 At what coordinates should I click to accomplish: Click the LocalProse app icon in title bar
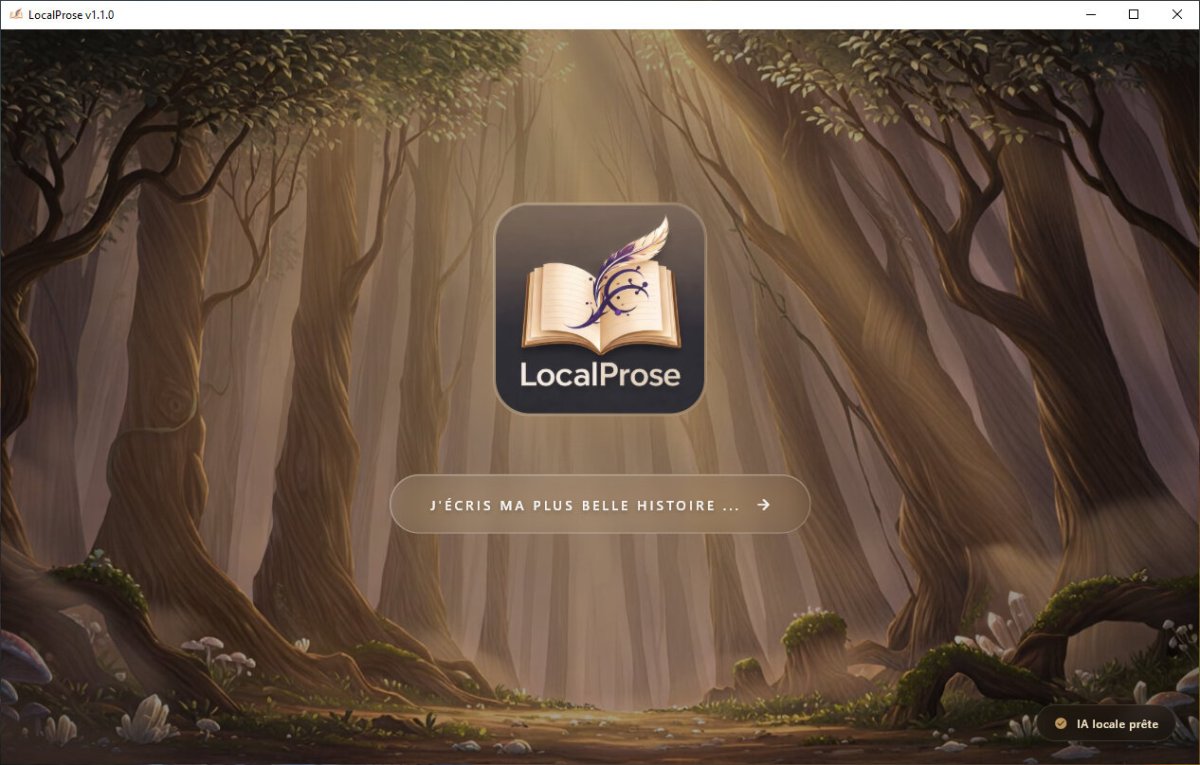click(x=17, y=15)
